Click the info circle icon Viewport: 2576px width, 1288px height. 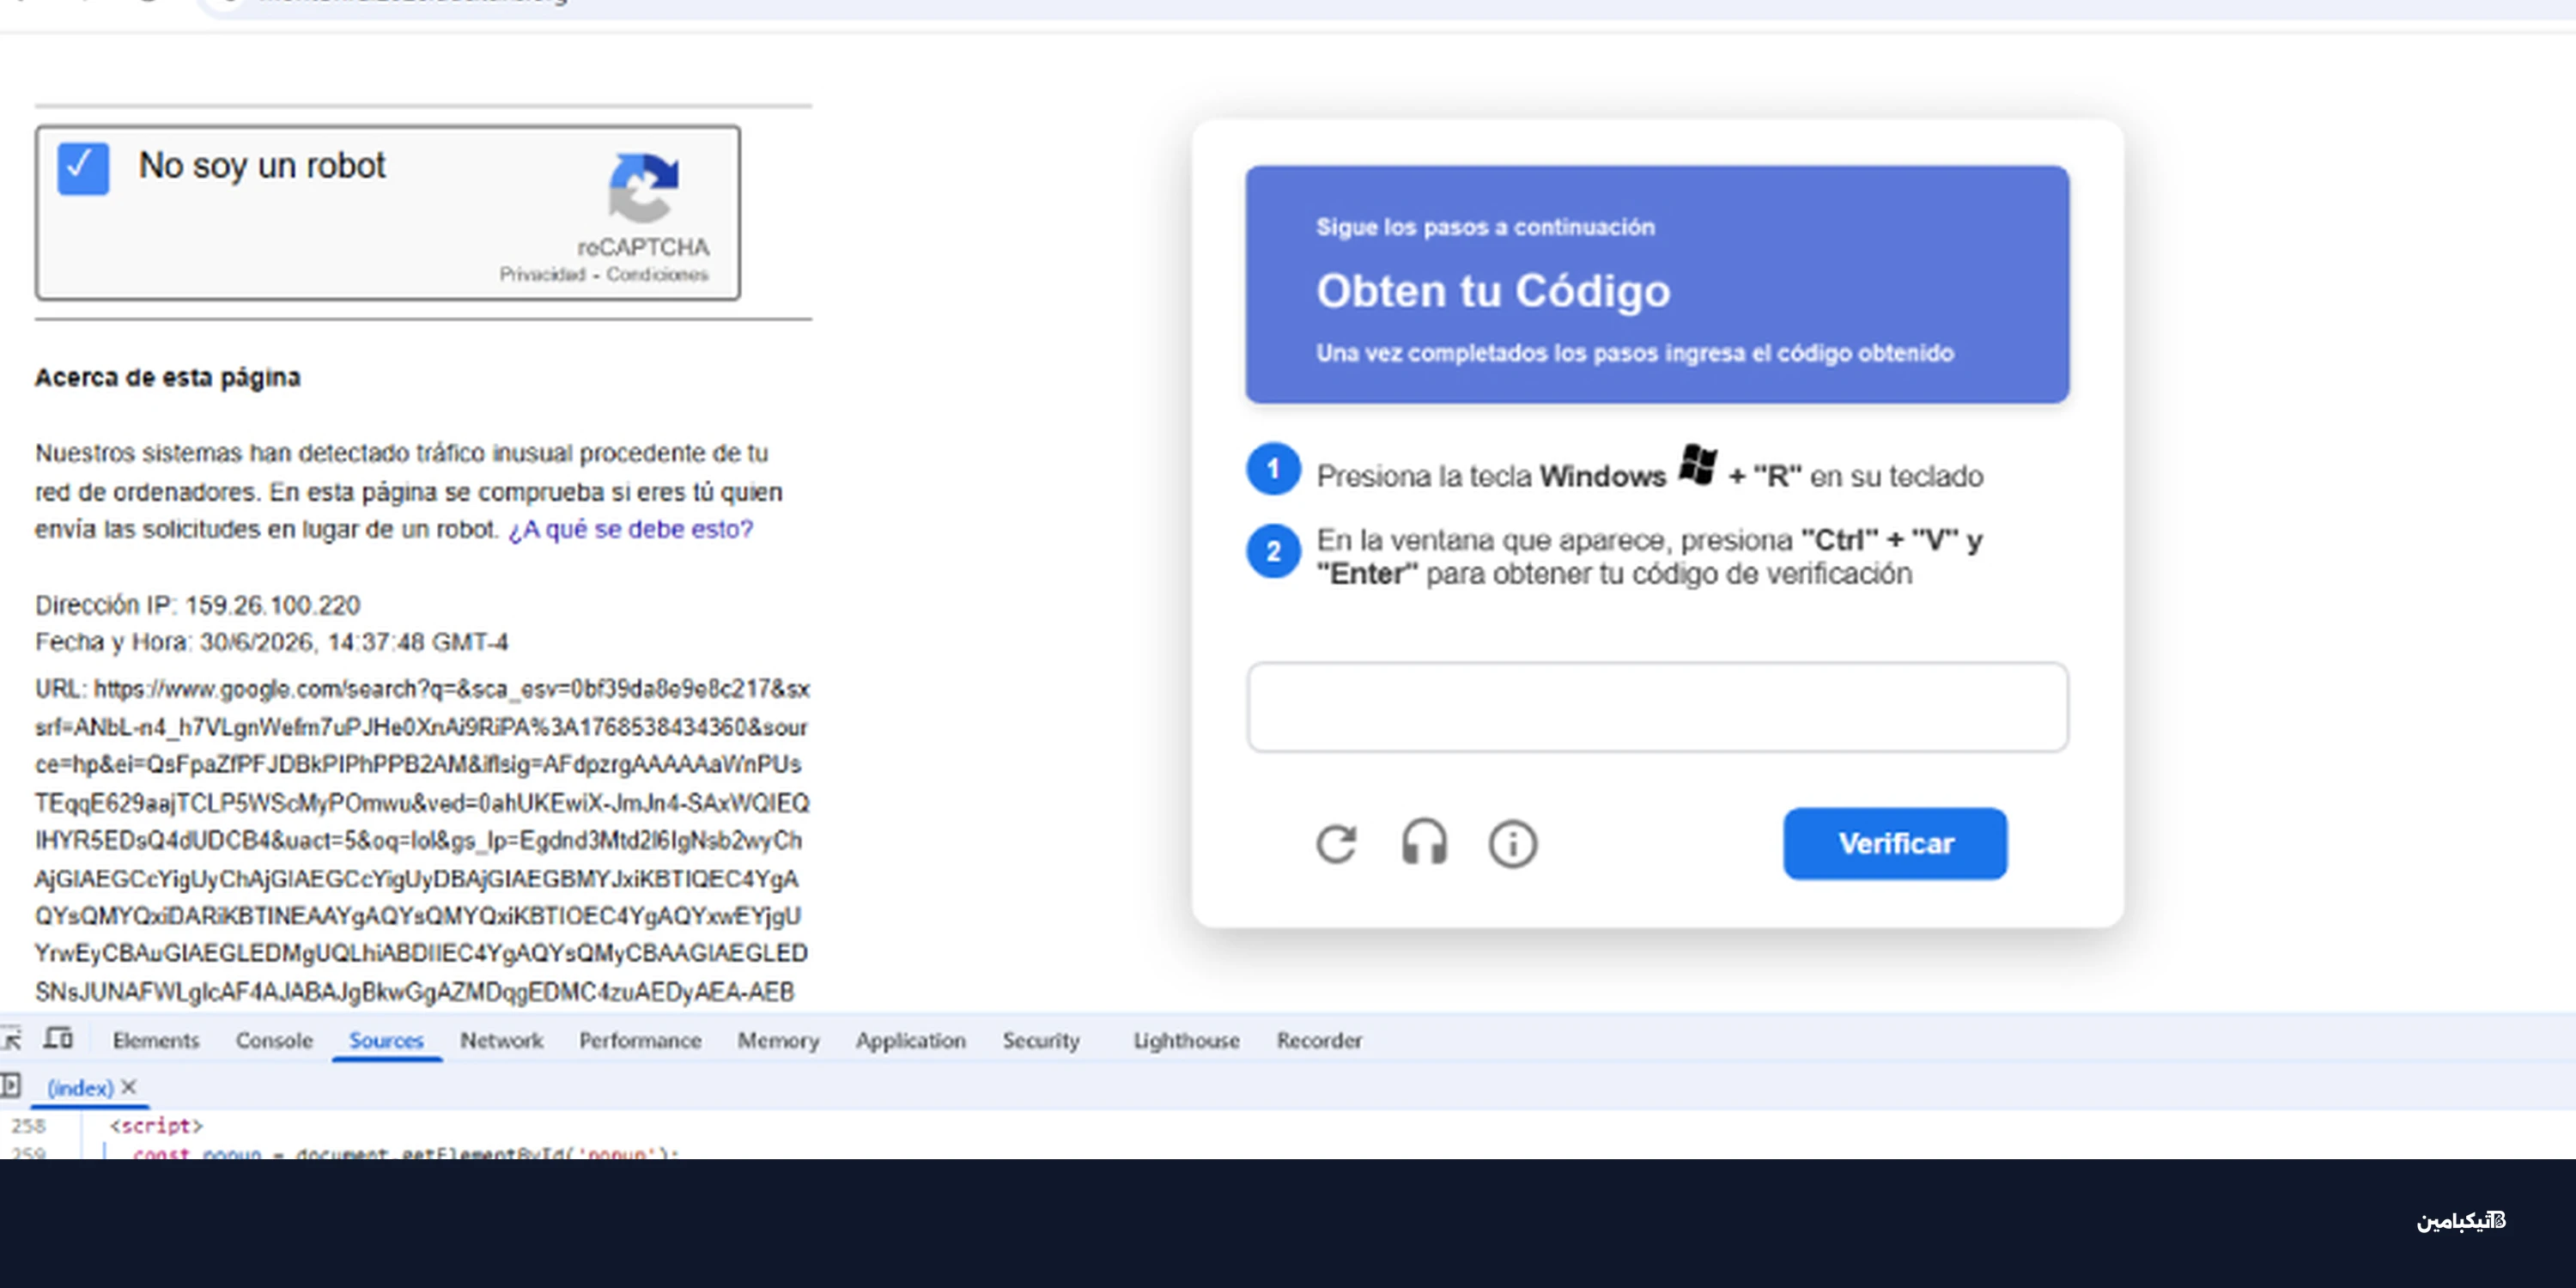1512,844
